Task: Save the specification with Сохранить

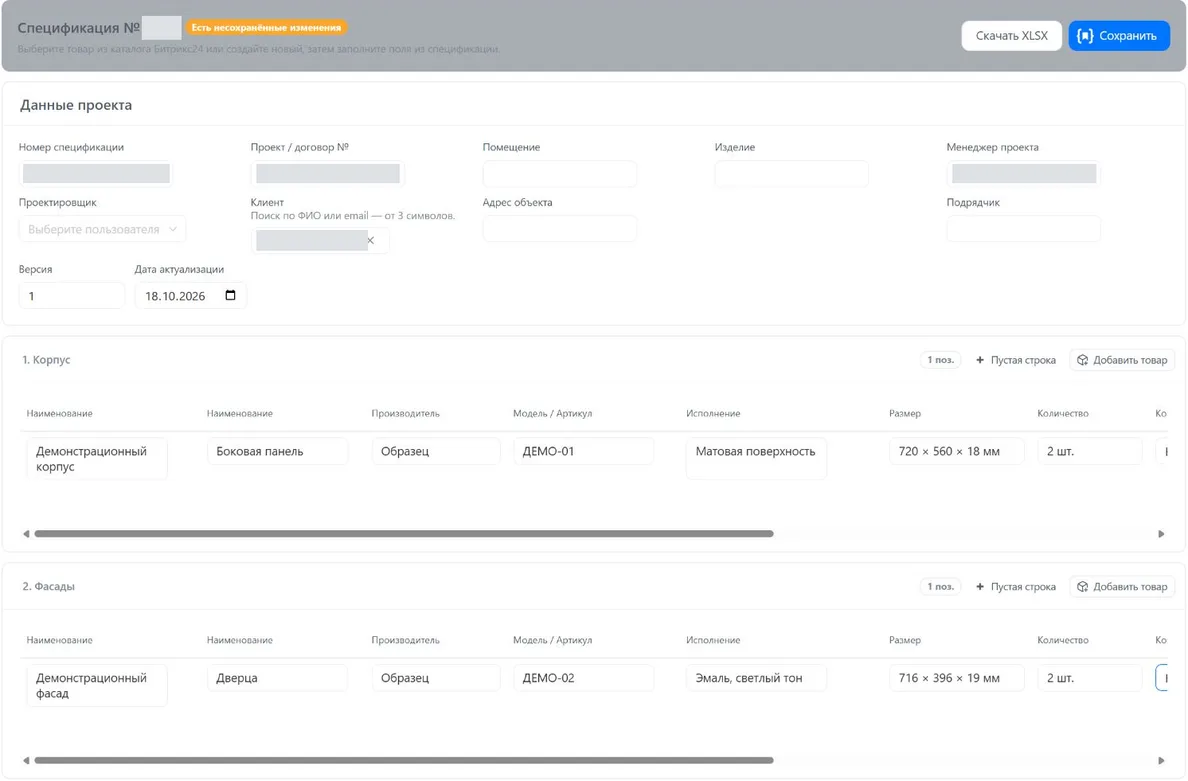Action: 1119,36
